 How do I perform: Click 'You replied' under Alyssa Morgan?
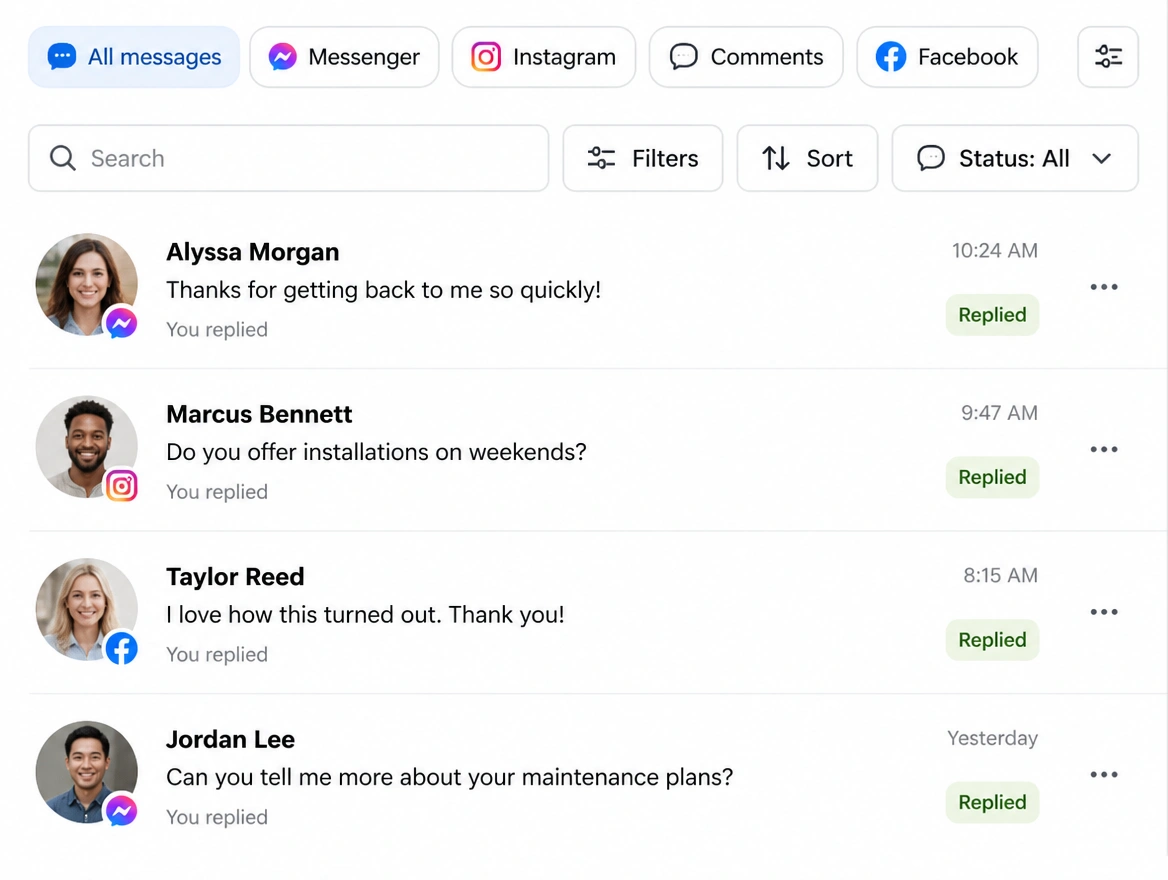(217, 329)
